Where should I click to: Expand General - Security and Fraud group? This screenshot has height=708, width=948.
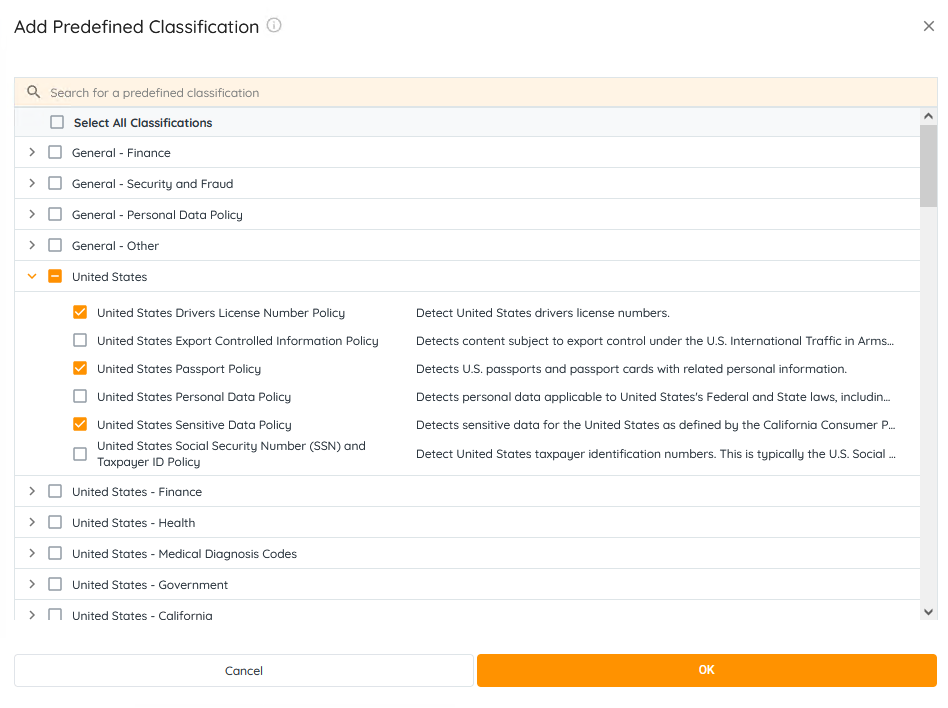pyautogui.click(x=32, y=184)
